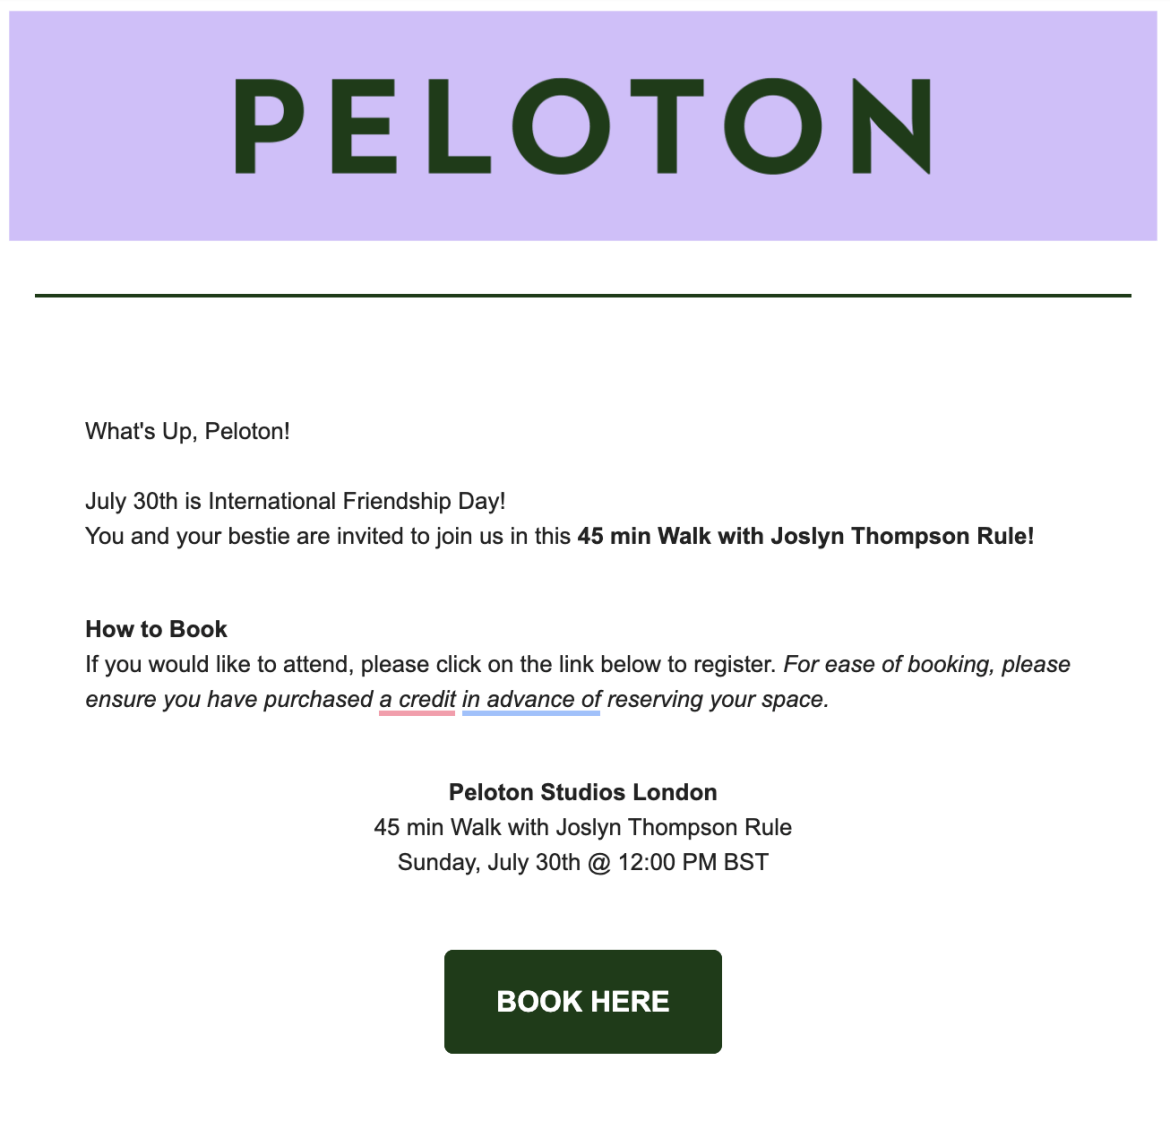The image size is (1170, 1138).
Task: Click the "What's Up, Peloton!" greeting
Action: 187,431
